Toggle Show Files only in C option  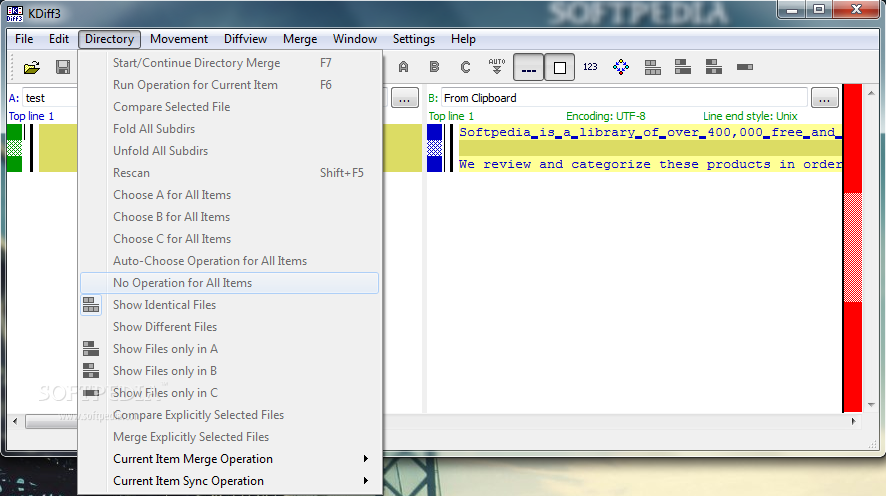229,393
